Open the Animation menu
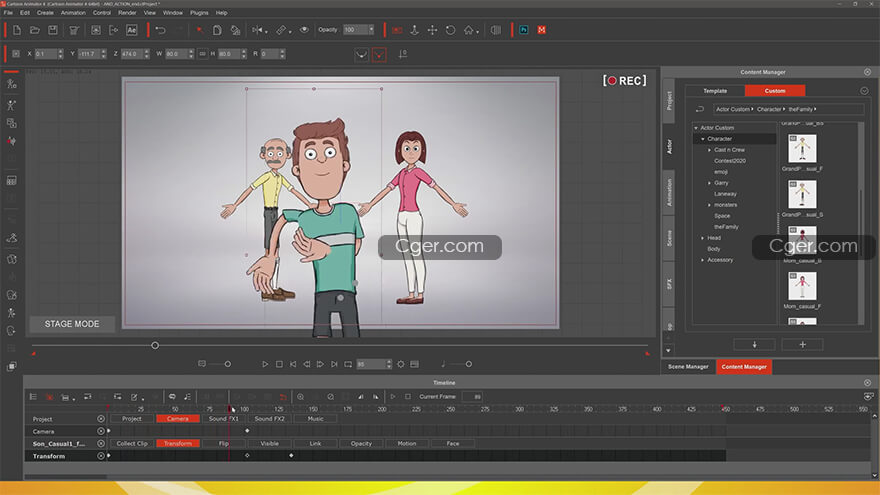The width and height of the screenshot is (880, 495). pyautogui.click(x=73, y=12)
